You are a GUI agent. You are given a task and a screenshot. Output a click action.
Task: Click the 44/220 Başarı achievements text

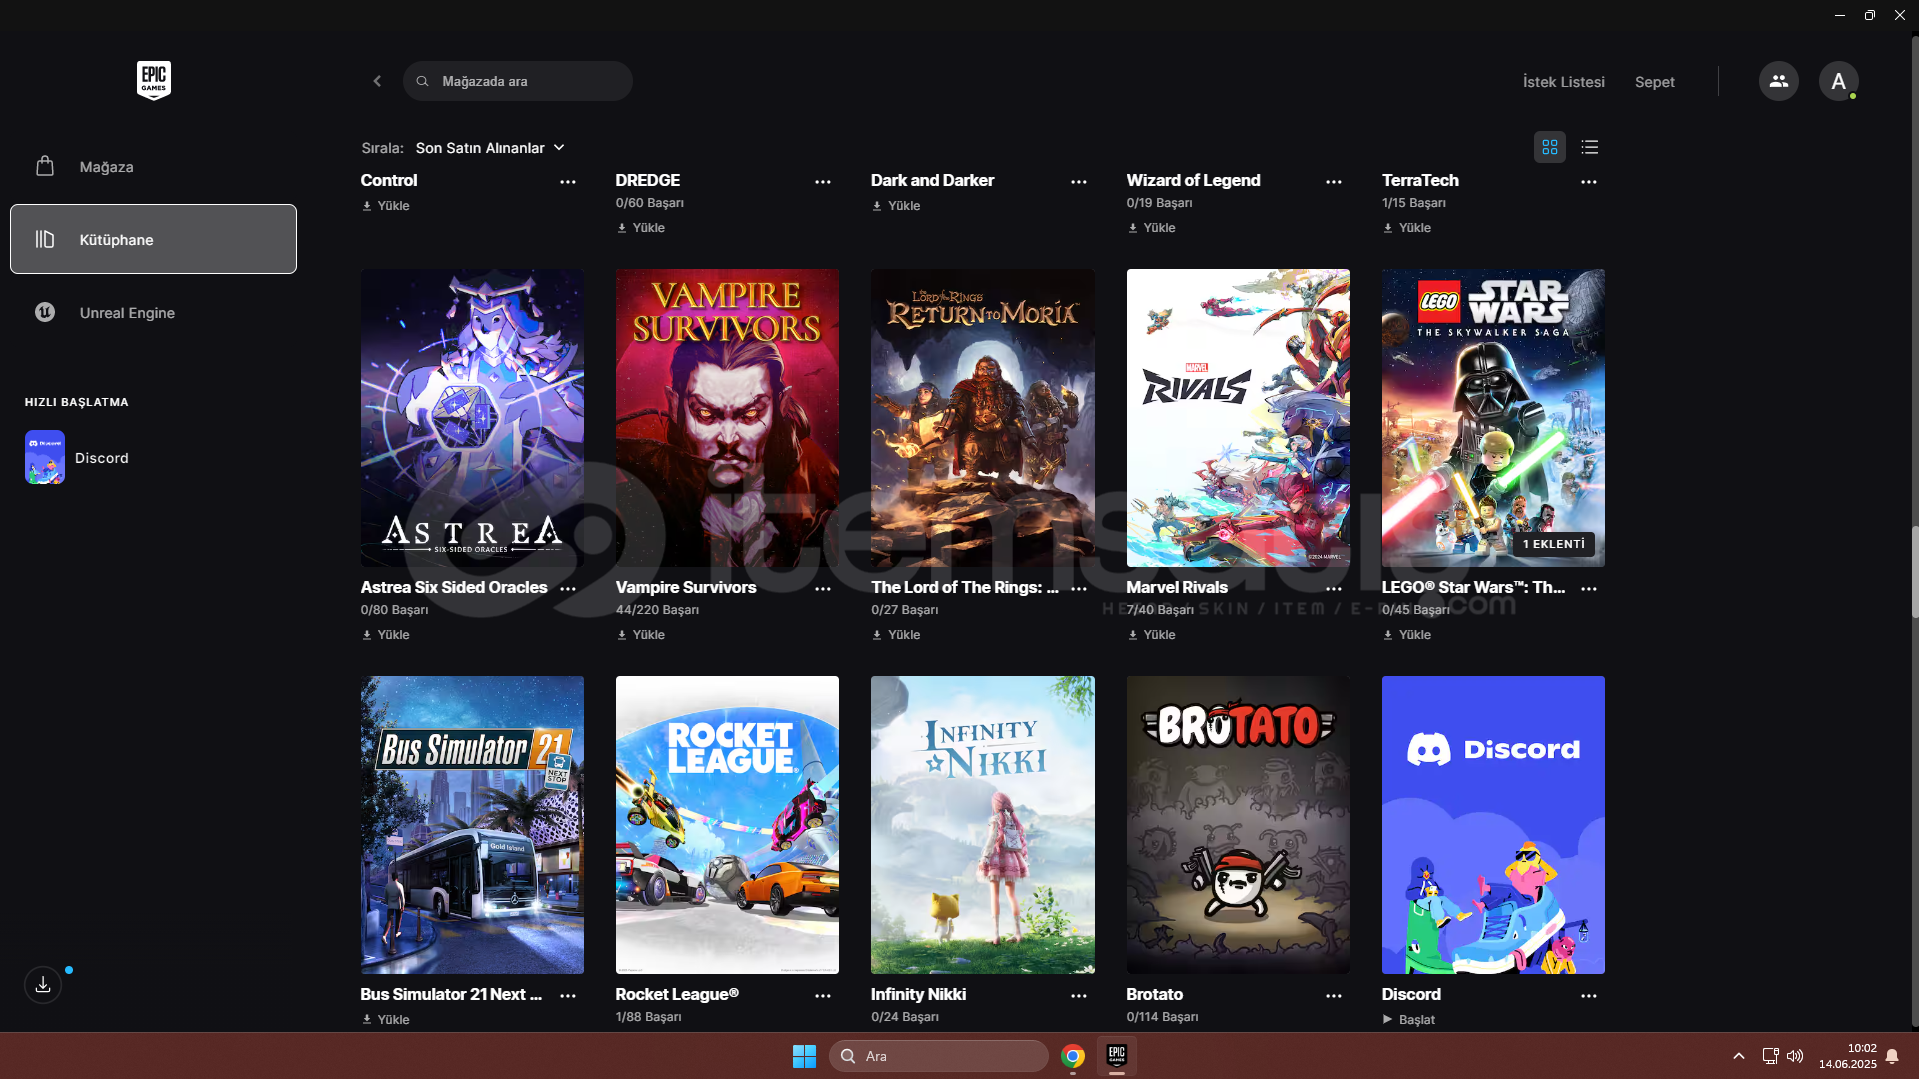pyautogui.click(x=657, y=610)
